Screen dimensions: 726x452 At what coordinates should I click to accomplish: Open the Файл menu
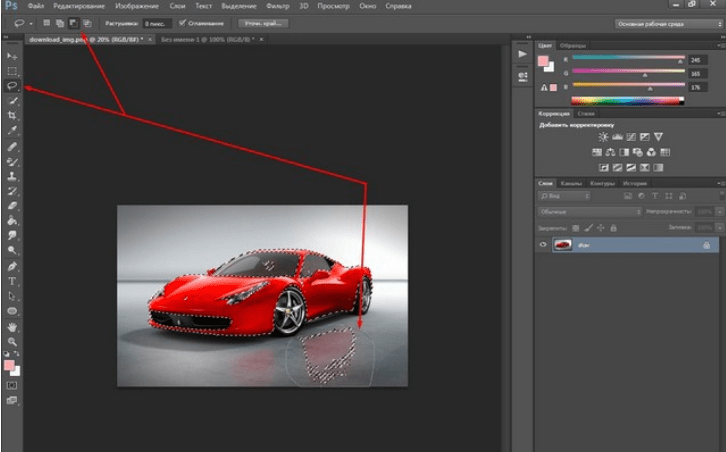(x=36, y=6)
